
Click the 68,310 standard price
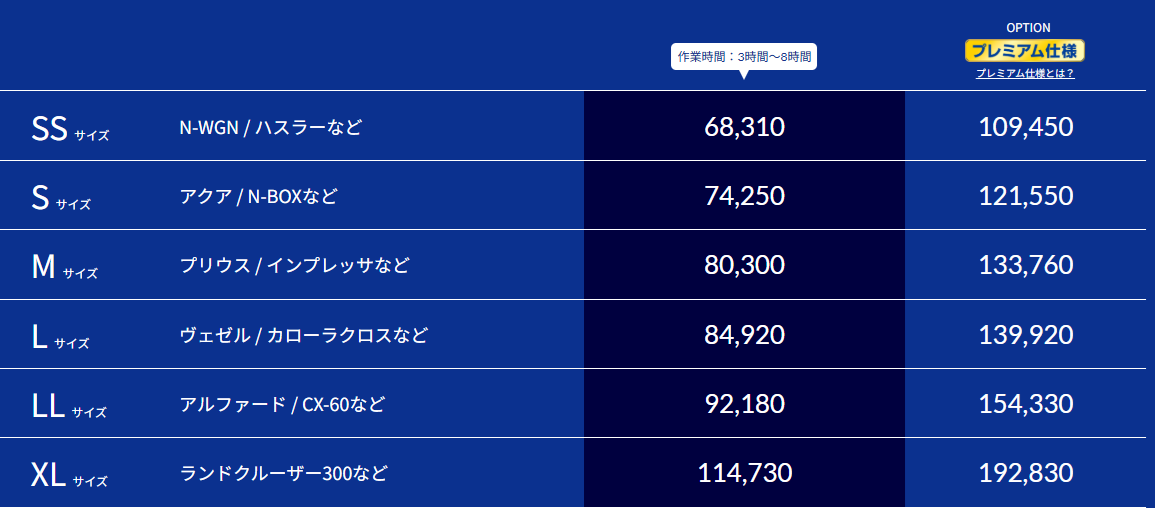pyautogui.click(x=744, y=127)
